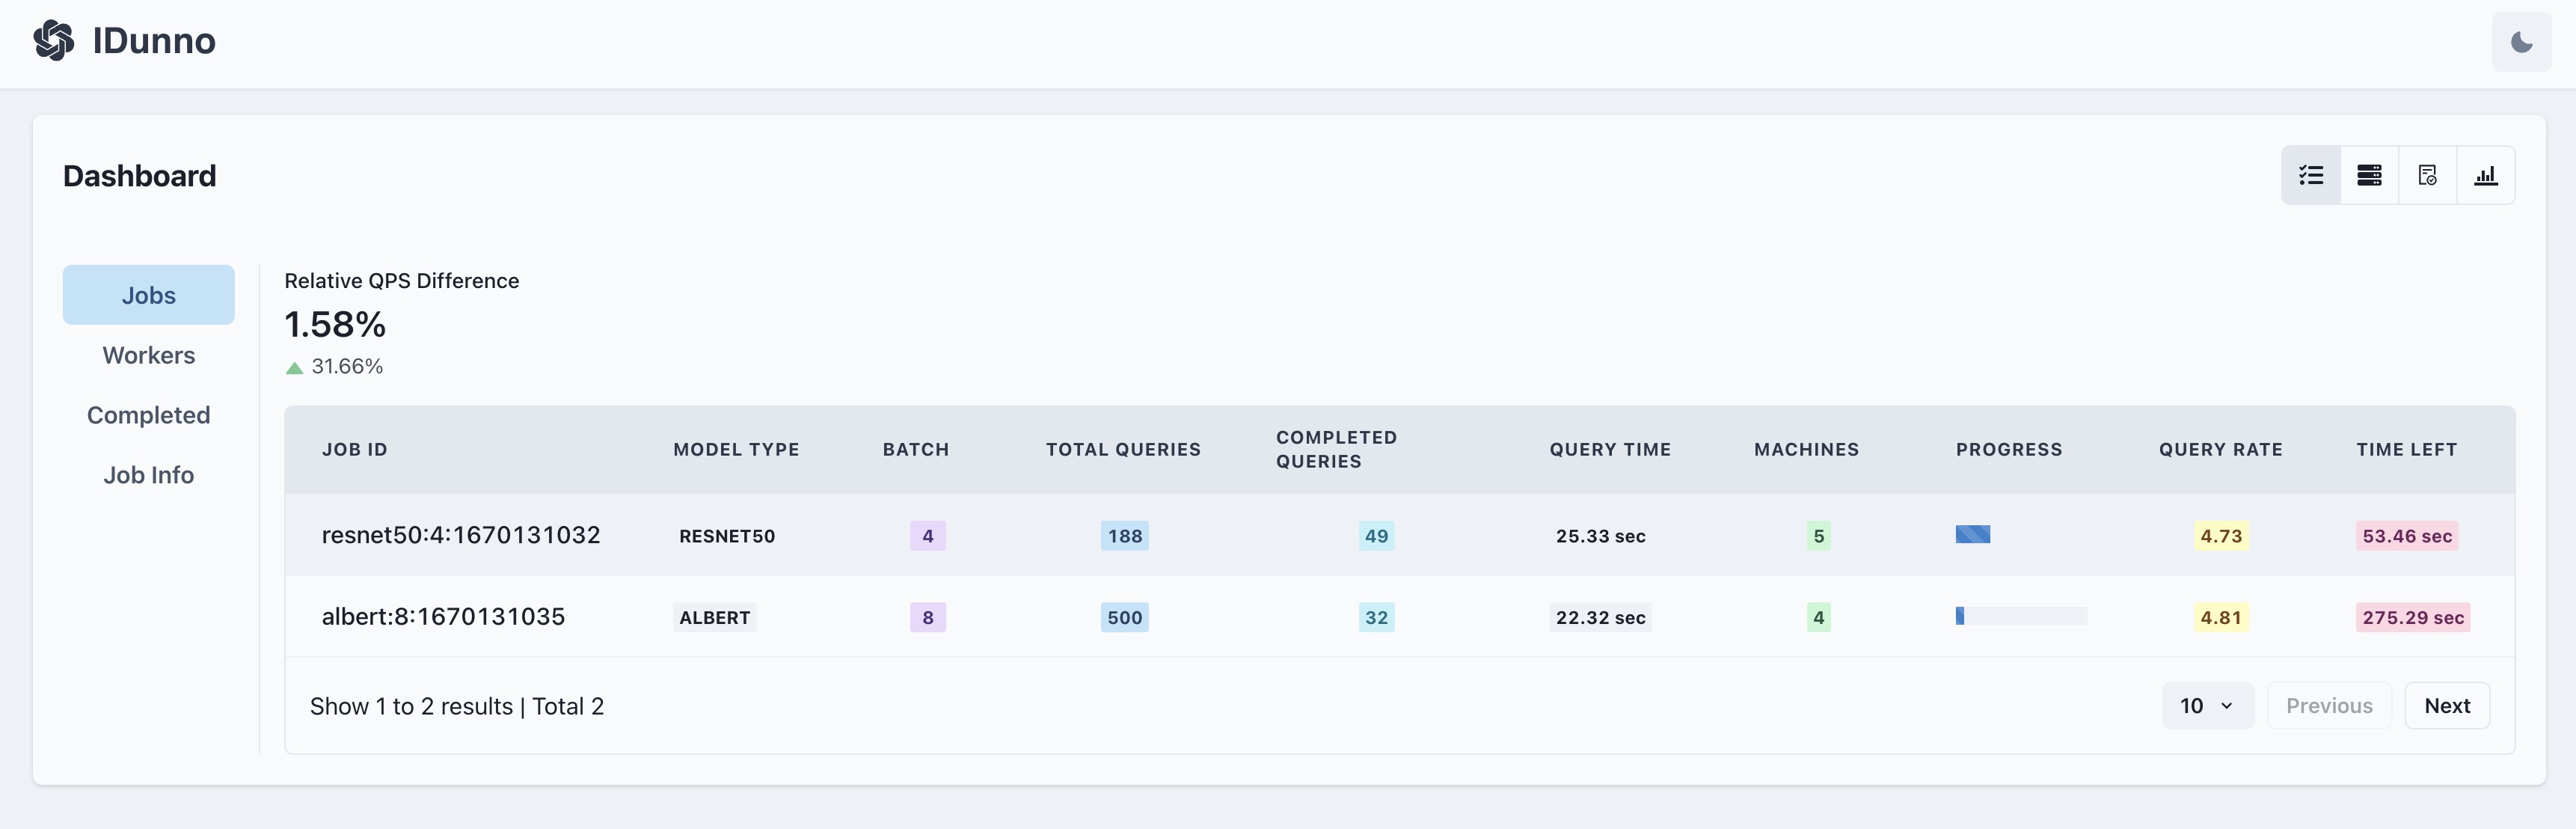Click the green QPS increase triangle
This screenshot has height=829, width=2576.
point(294,368)
